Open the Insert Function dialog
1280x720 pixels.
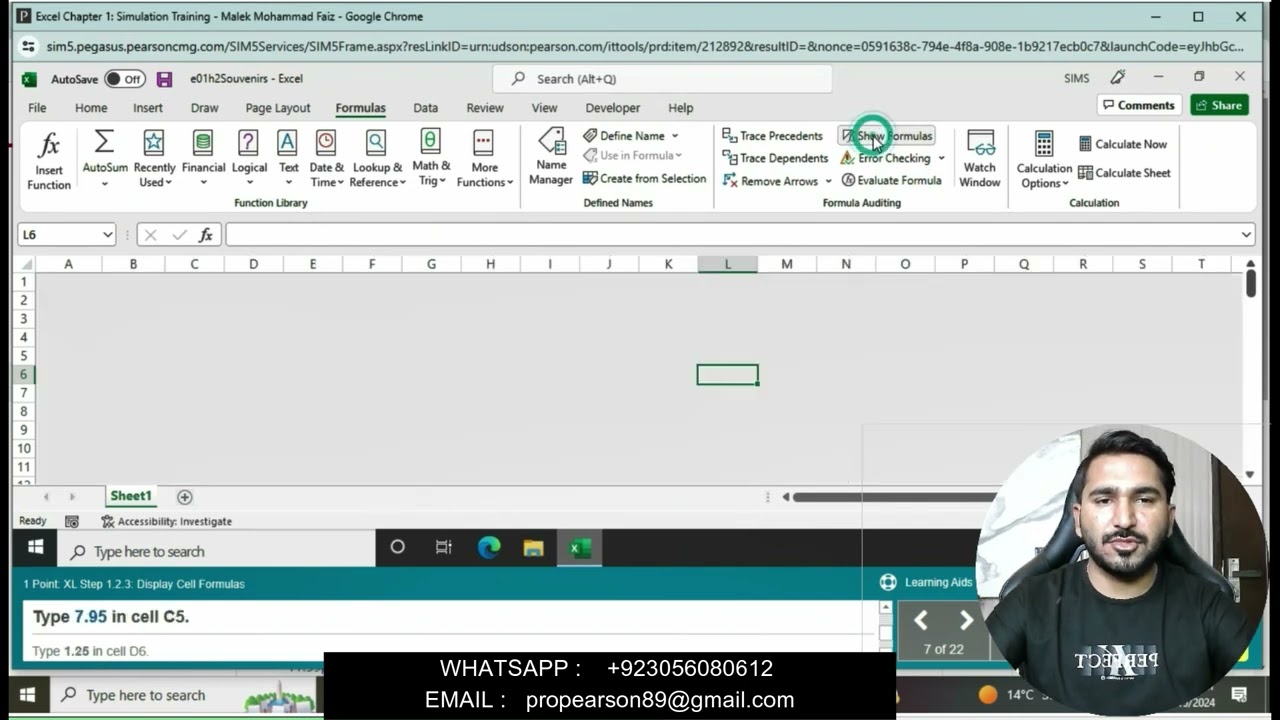(x=49, y=160)
